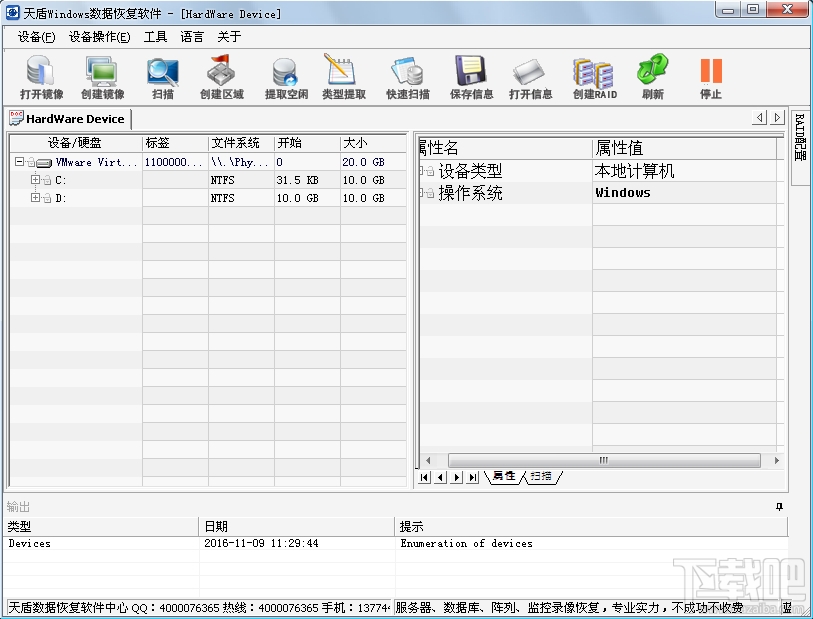Click the properties scrollbar right arrow
The image size is (813, 619).
(777, 460)
